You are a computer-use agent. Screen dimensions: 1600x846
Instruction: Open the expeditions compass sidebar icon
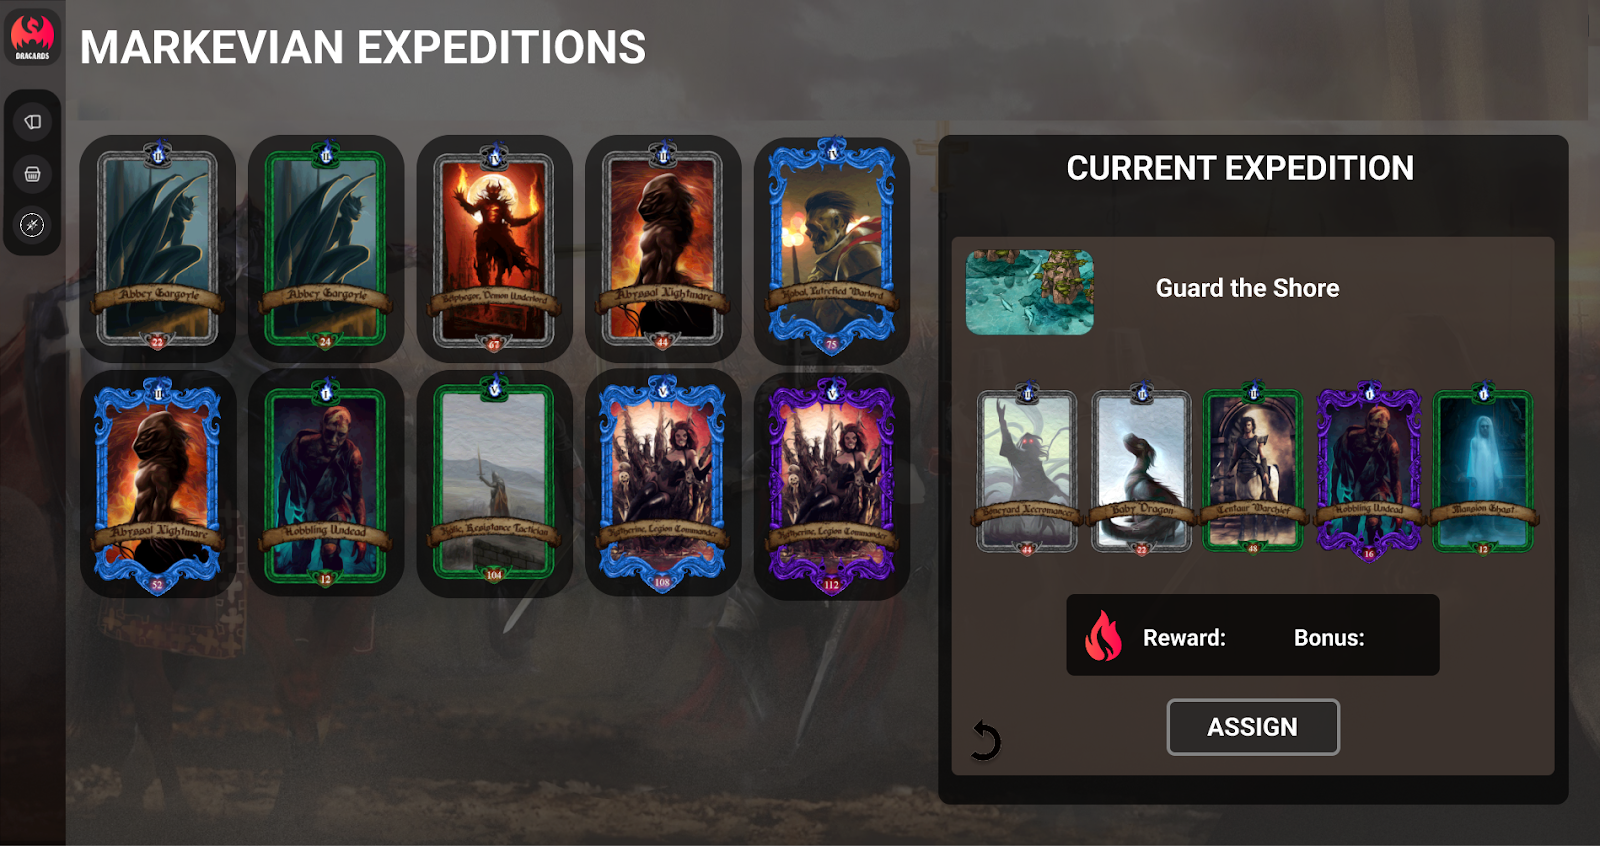[x=33, y=225]
